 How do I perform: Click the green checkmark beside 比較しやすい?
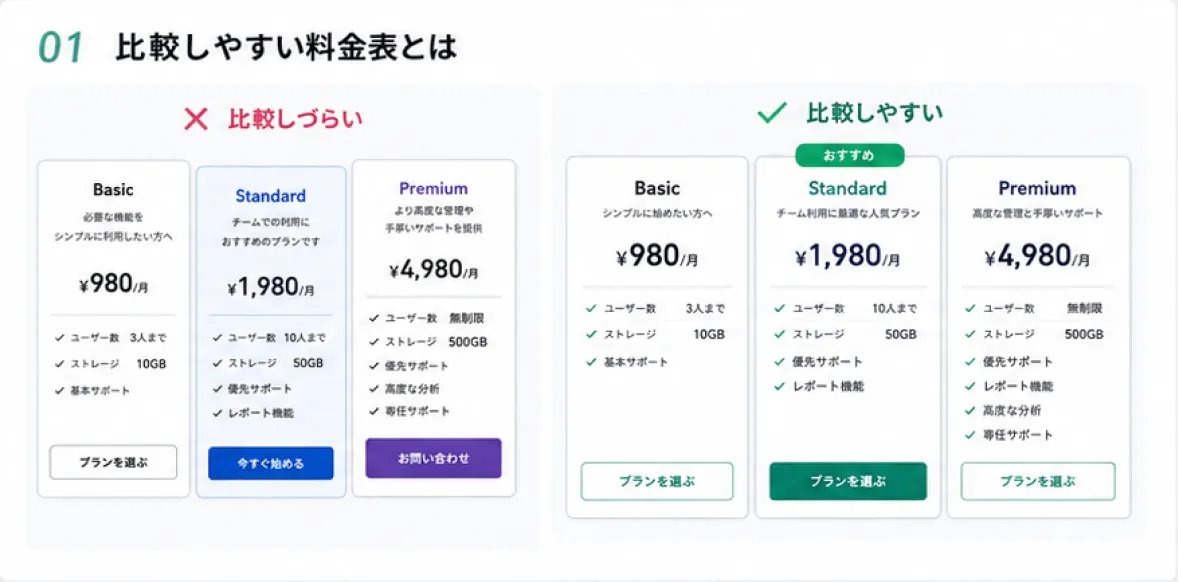(771, 113)
